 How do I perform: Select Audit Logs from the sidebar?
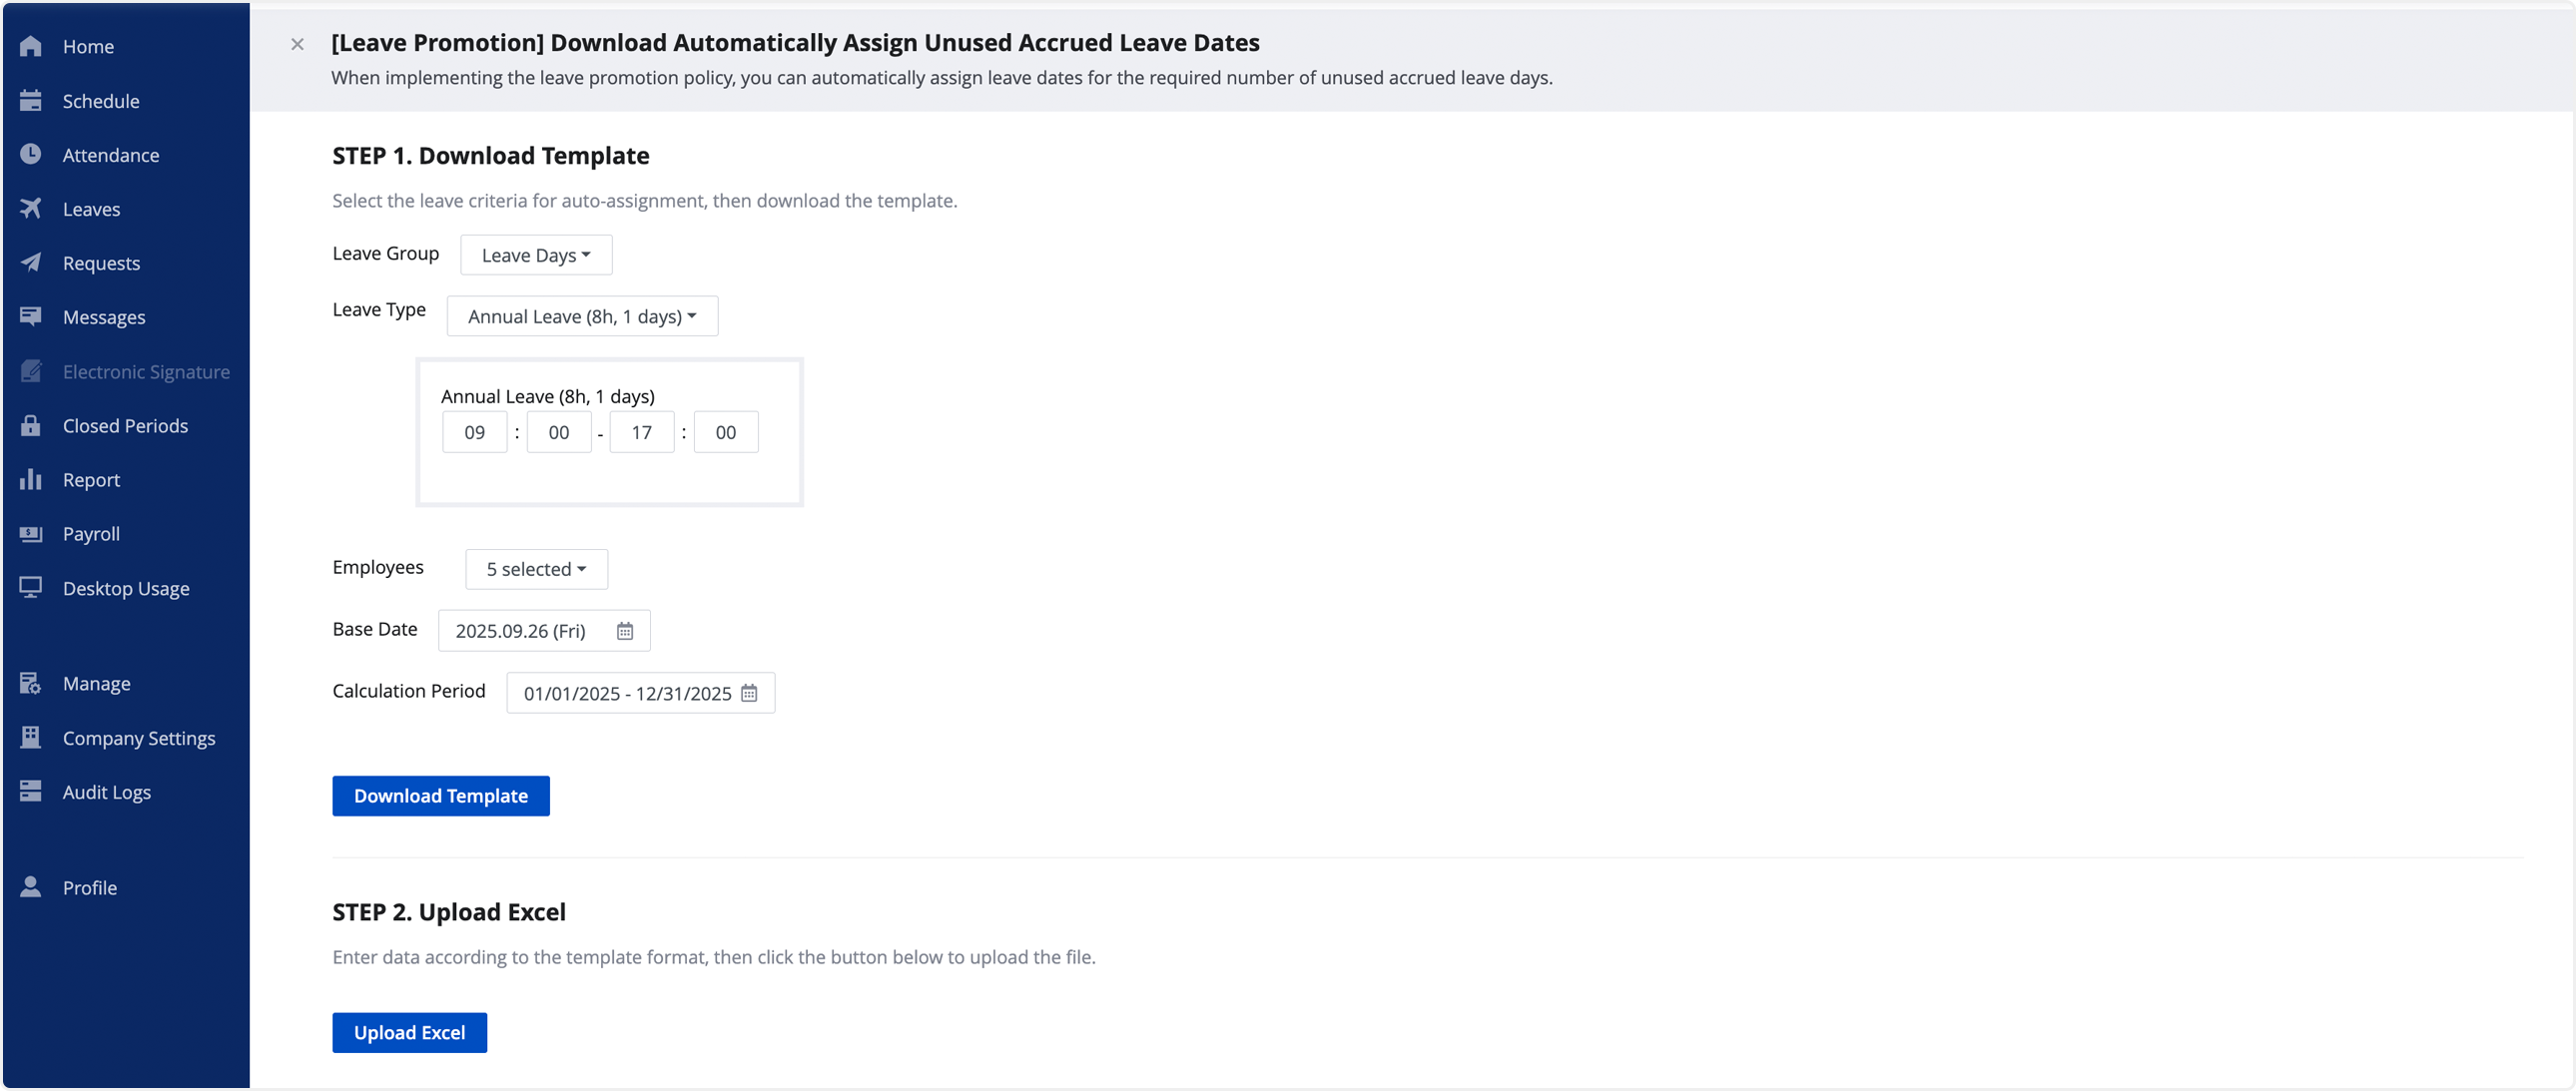pos(106,792)
